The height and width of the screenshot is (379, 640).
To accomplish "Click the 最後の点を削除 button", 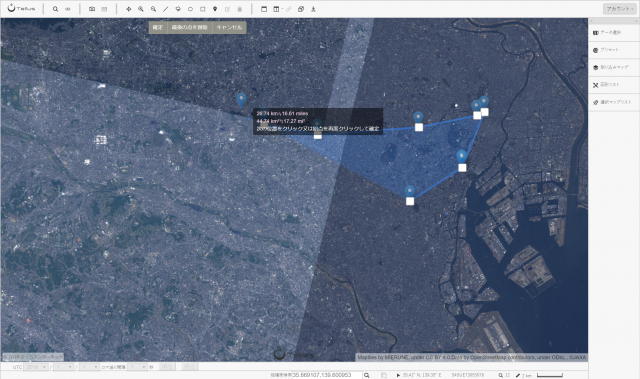I will pyautogui.click(x=190, y=27).
